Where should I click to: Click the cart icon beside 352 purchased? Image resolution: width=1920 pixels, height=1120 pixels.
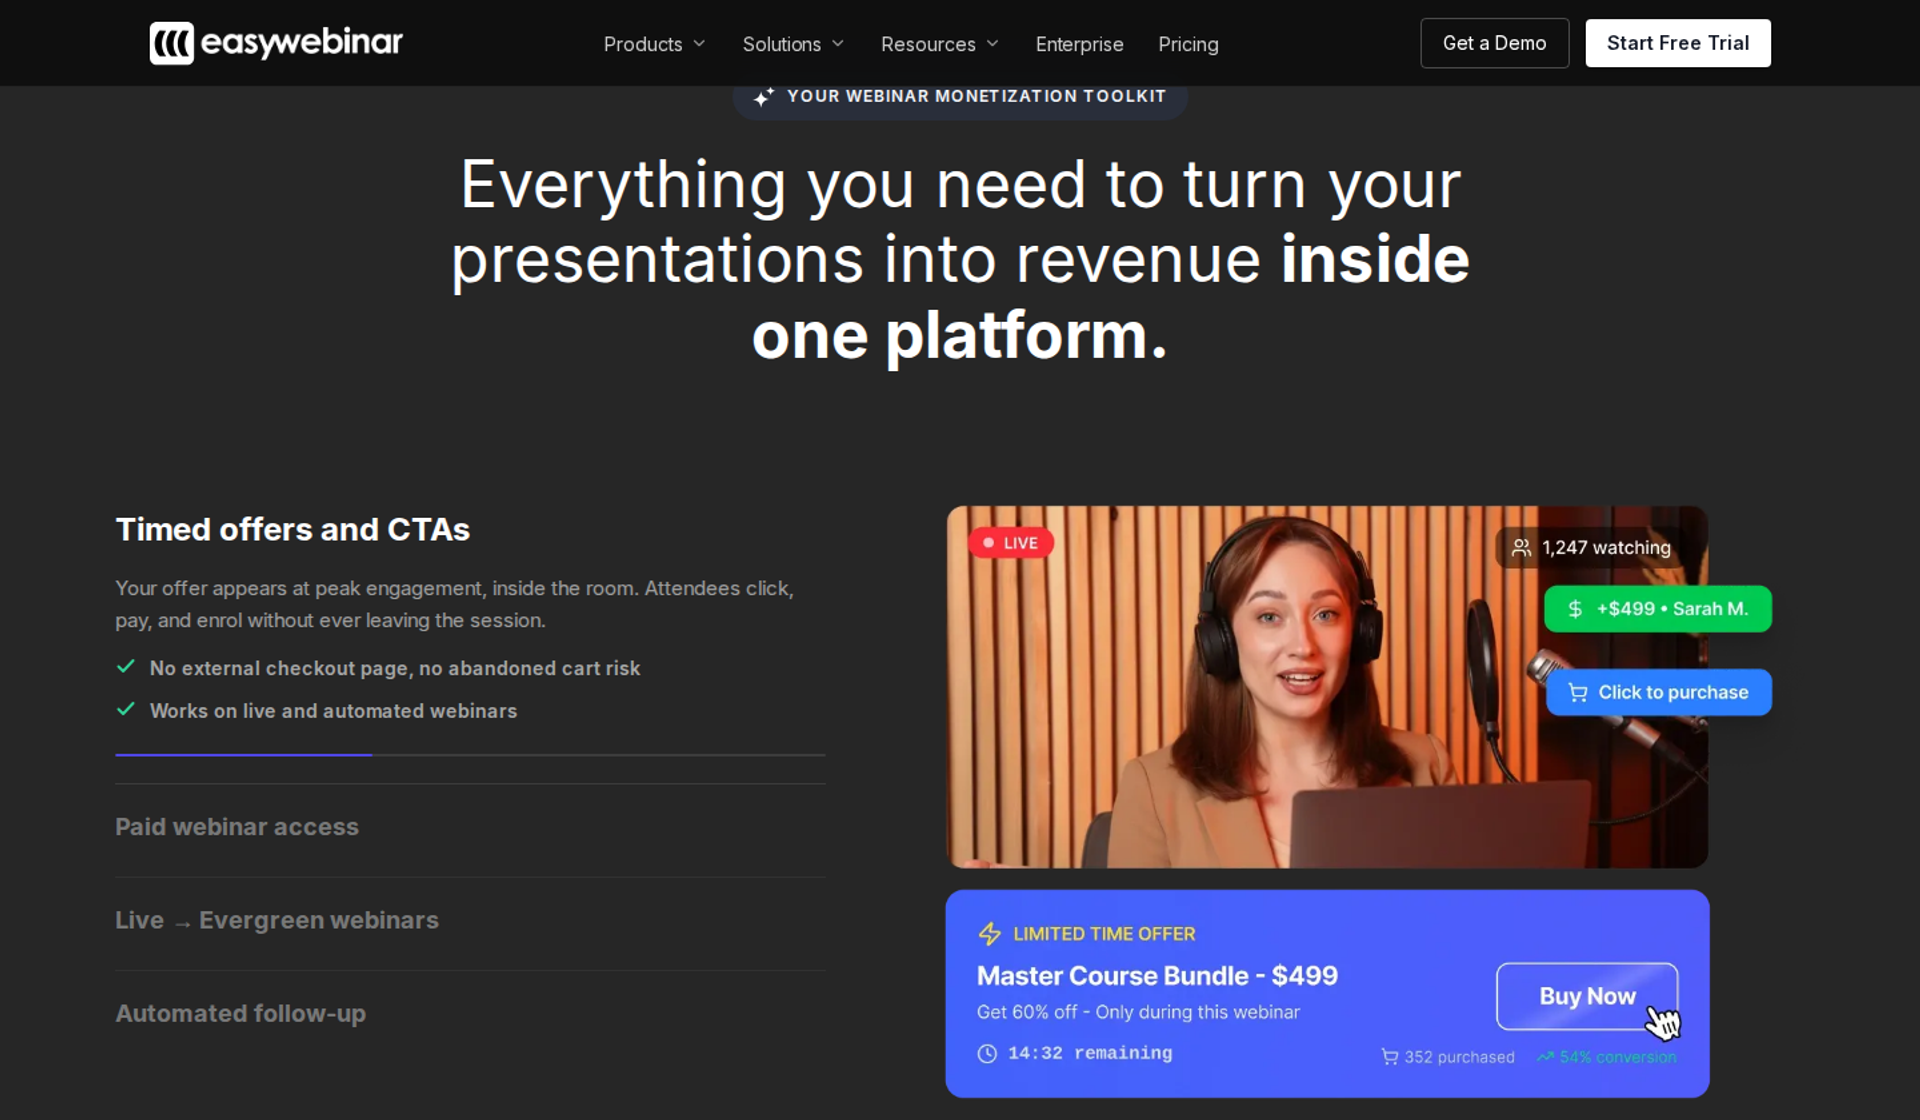1390,1057
